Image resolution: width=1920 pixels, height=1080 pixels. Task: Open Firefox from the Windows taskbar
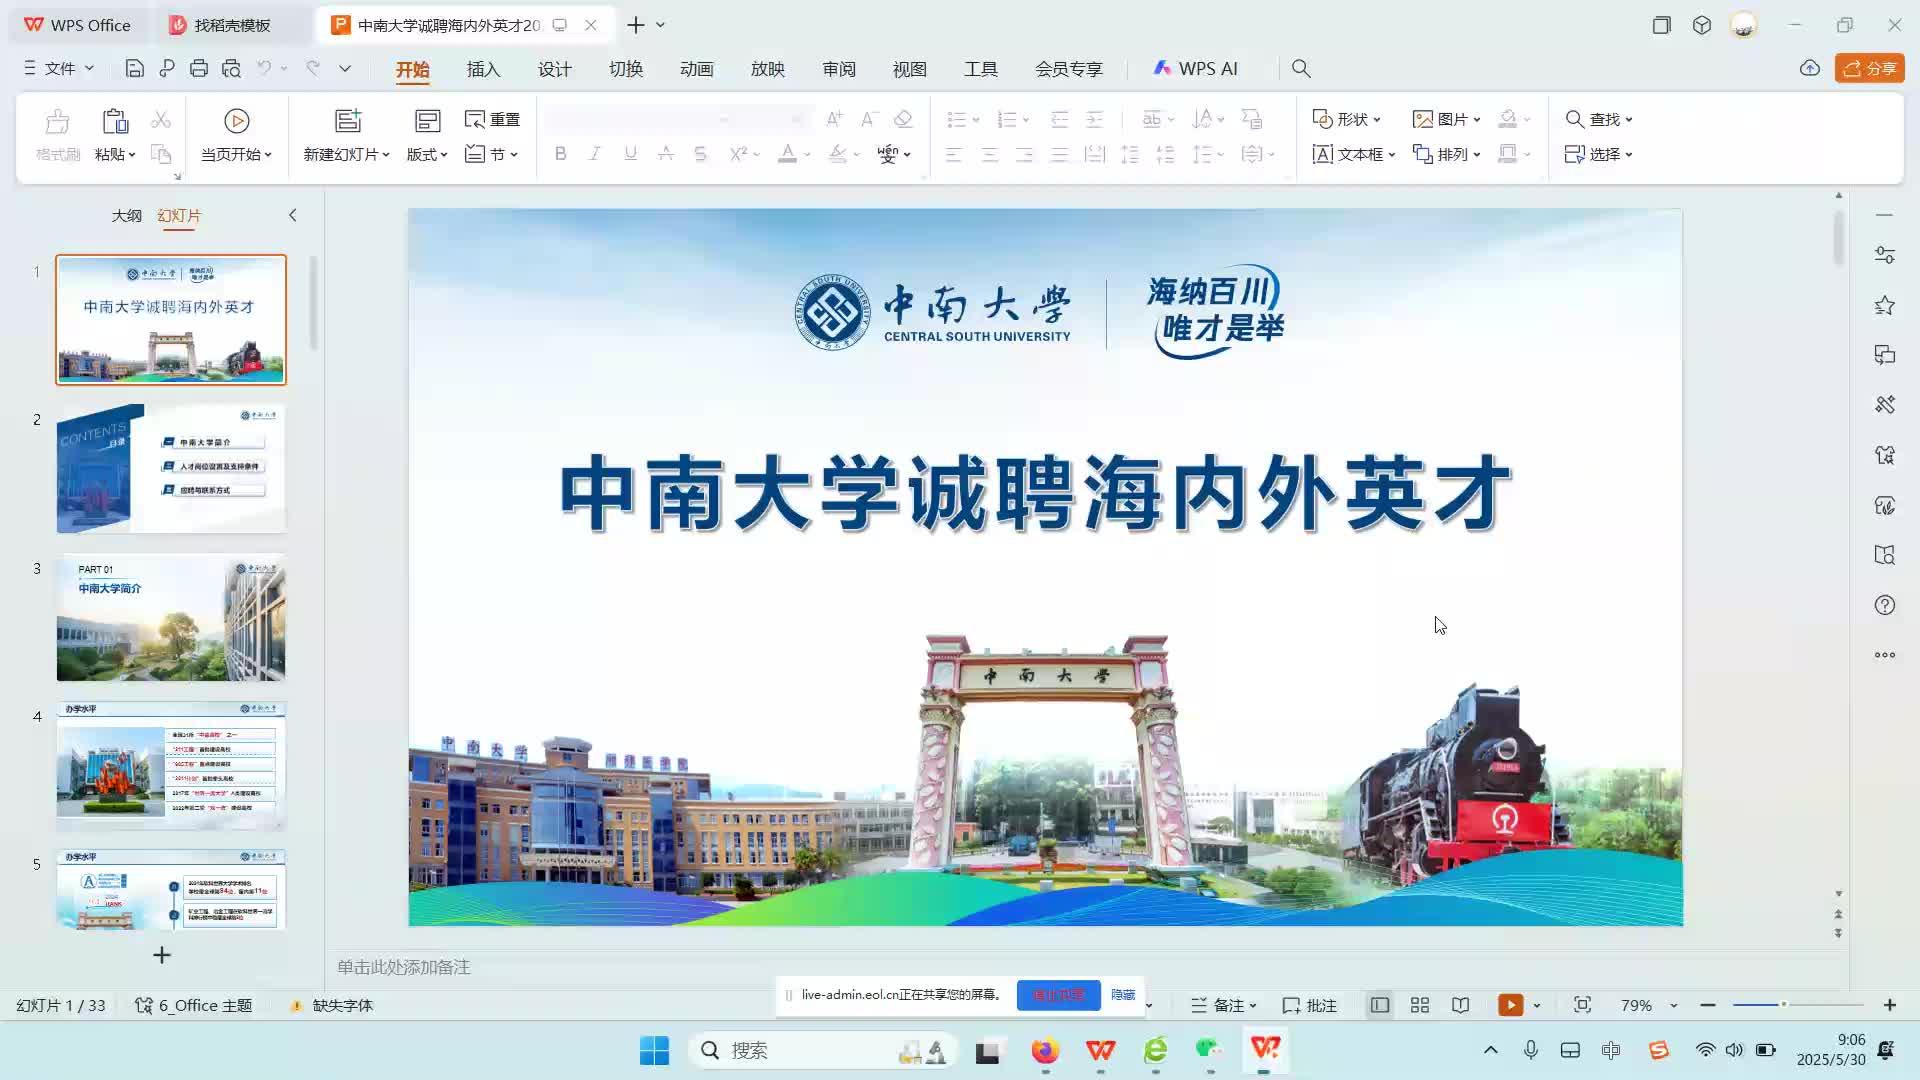coord(1045,1050)
